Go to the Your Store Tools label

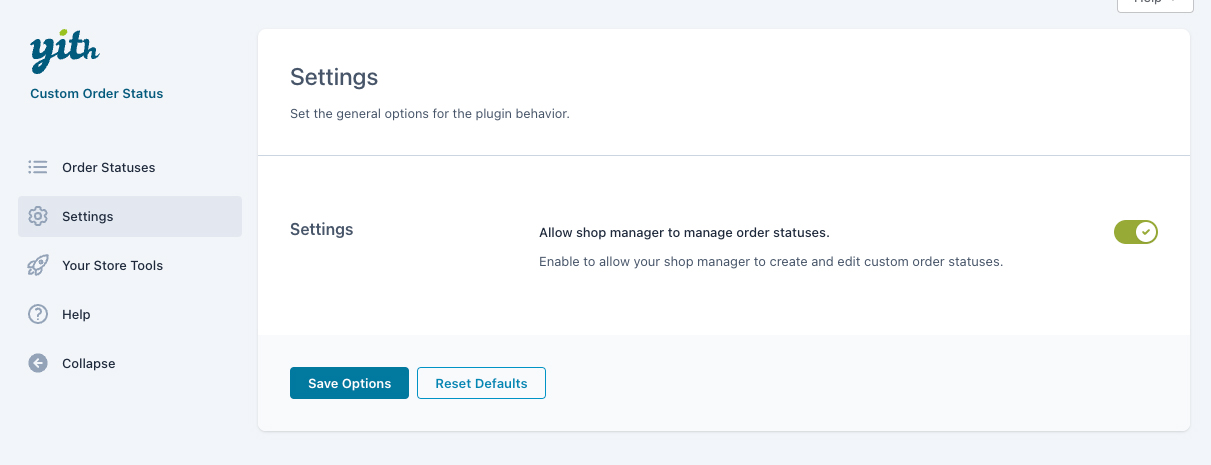[x=112, y=265]
